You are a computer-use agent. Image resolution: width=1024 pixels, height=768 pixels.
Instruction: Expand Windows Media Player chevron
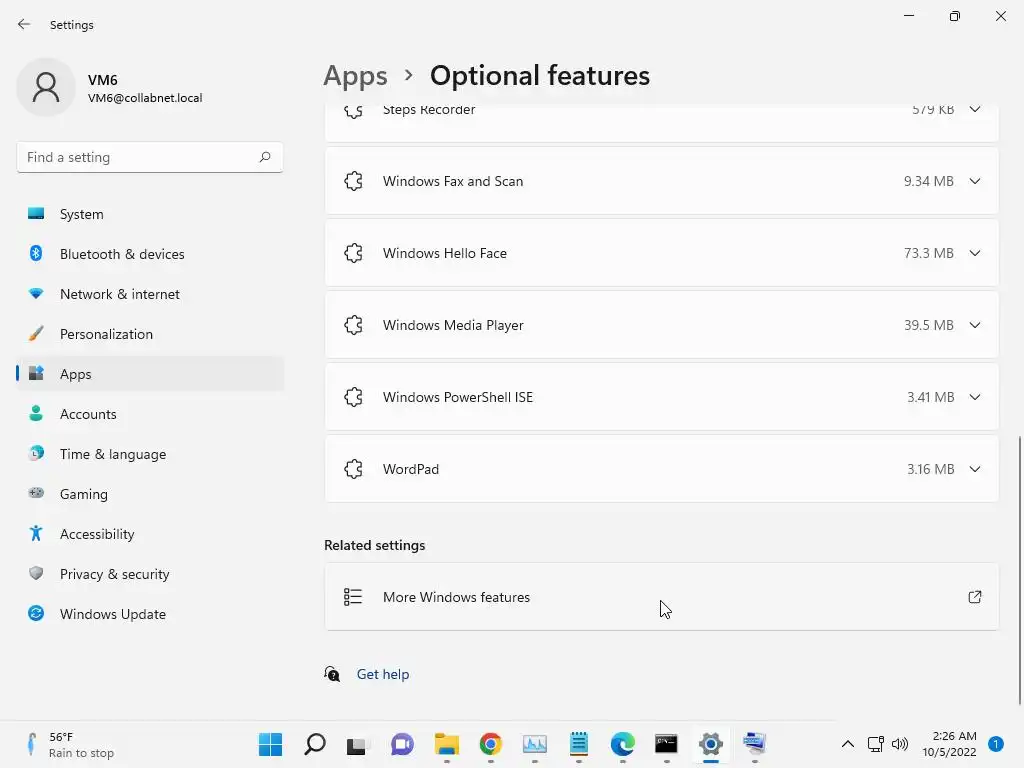coord(974,325)
